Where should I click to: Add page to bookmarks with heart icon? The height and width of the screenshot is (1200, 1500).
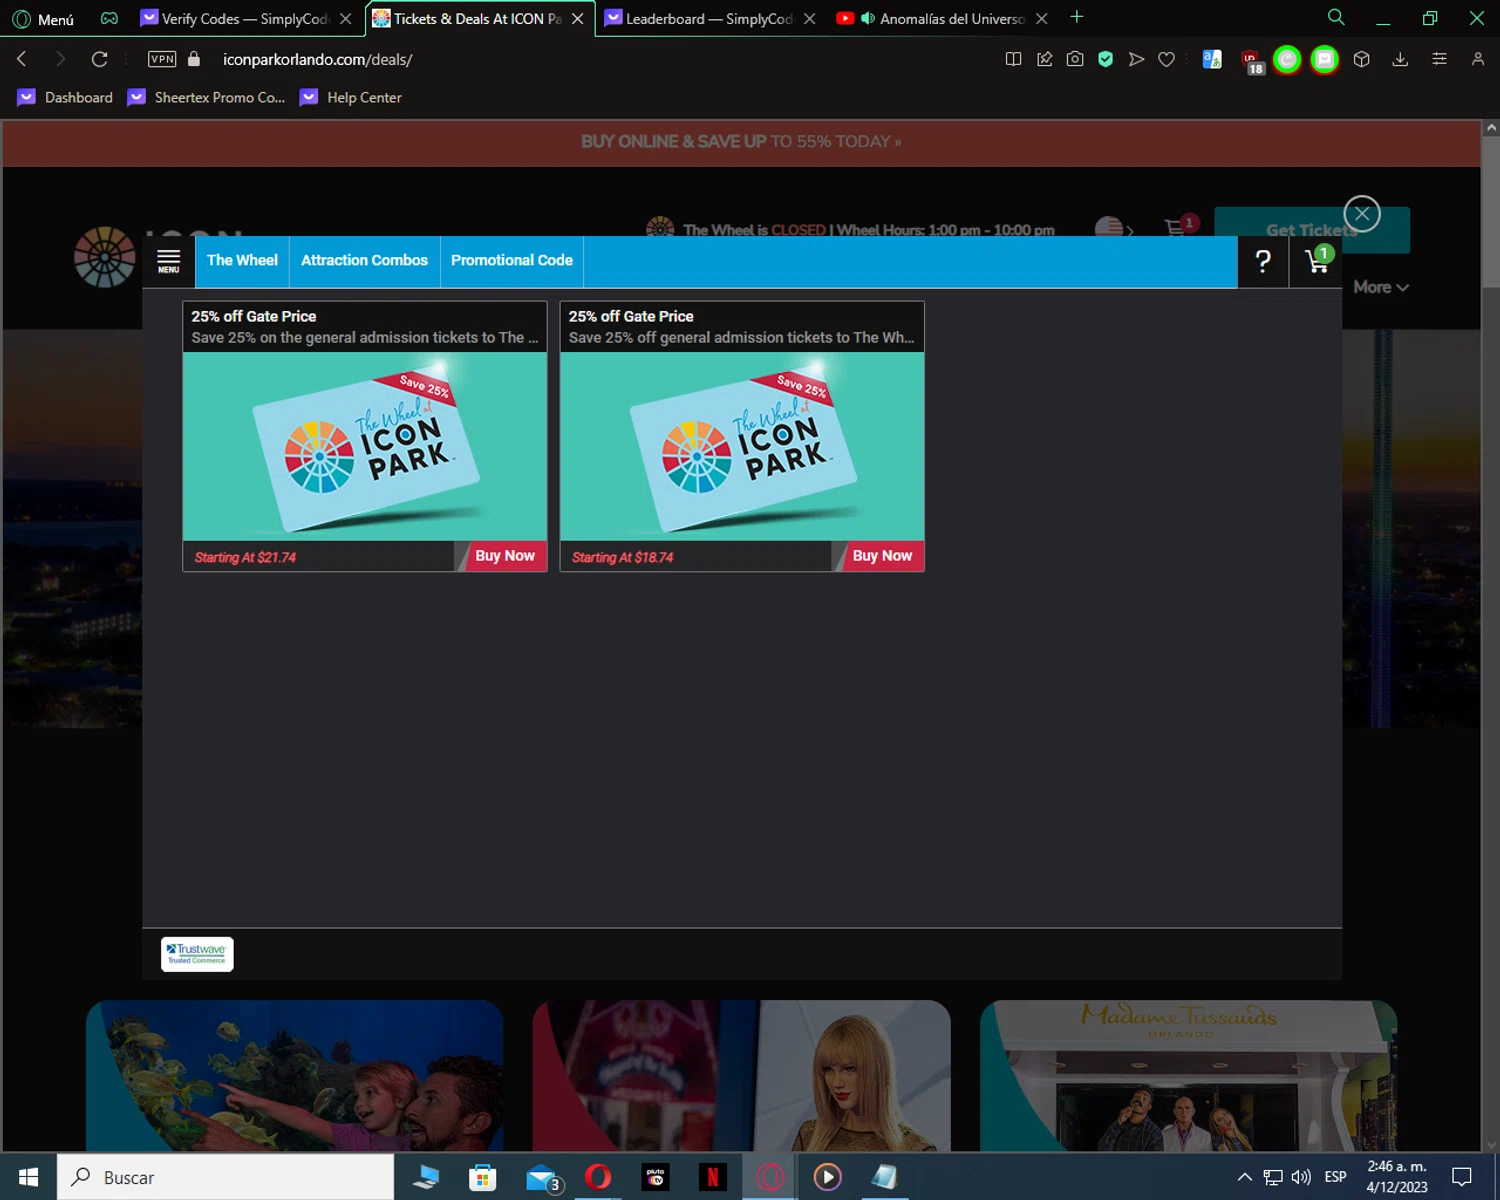pos(1166,59)
